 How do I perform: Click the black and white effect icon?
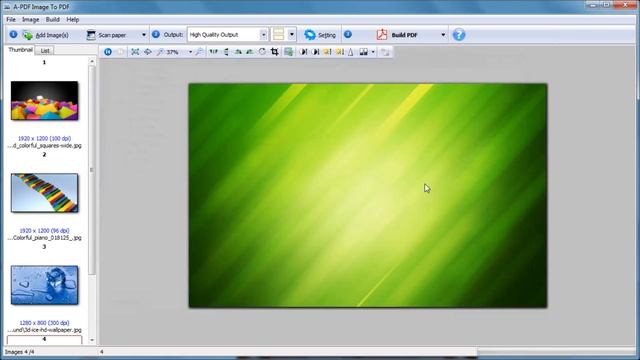pos(363,52)
